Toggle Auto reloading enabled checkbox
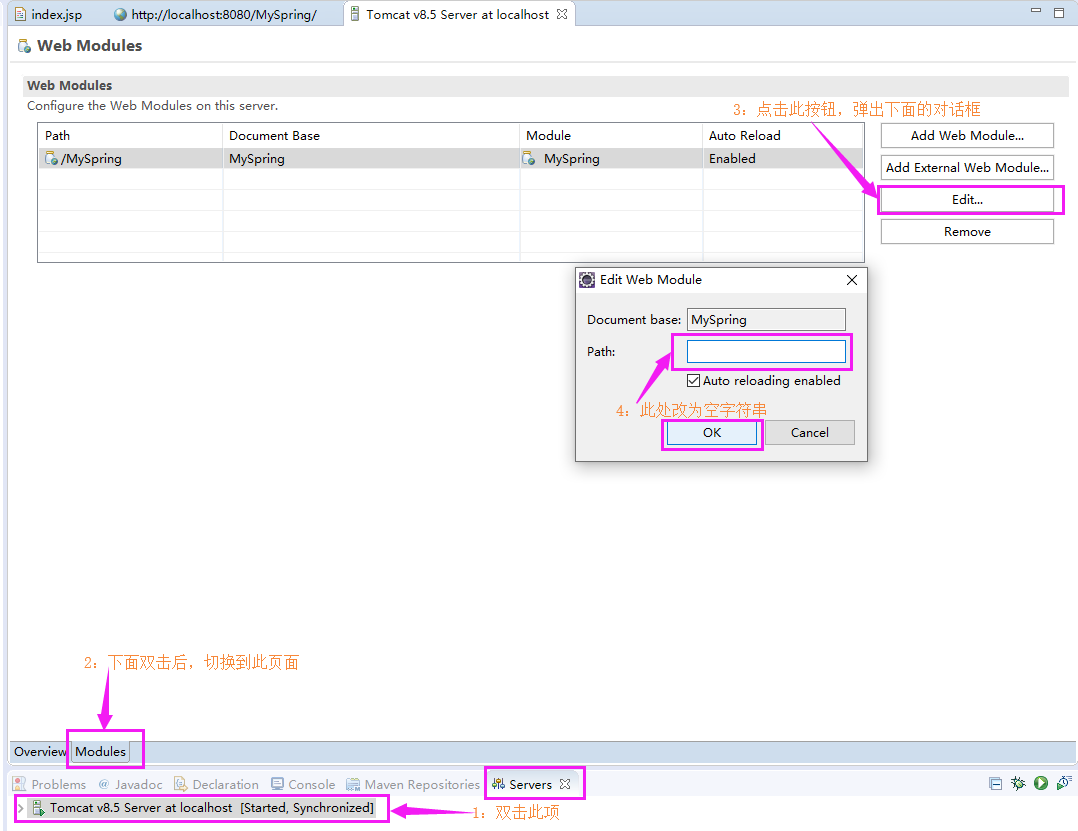This screenshot has width=1078, height=831. 694,381
